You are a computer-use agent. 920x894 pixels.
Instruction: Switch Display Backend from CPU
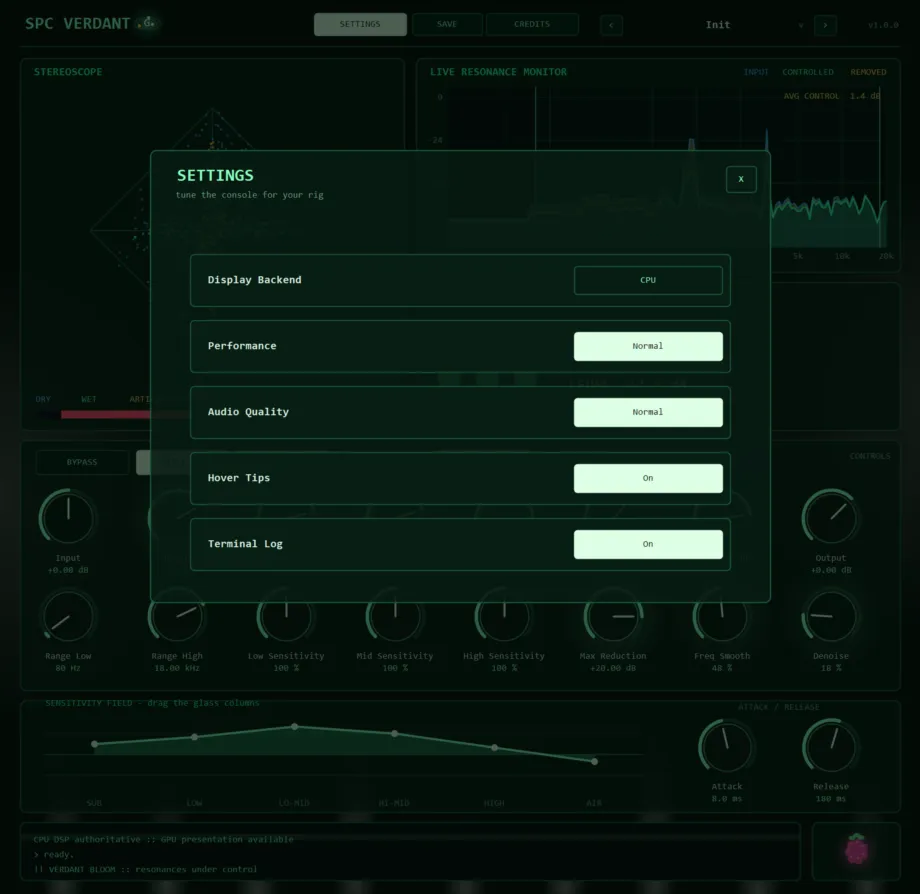click(648, 280)
